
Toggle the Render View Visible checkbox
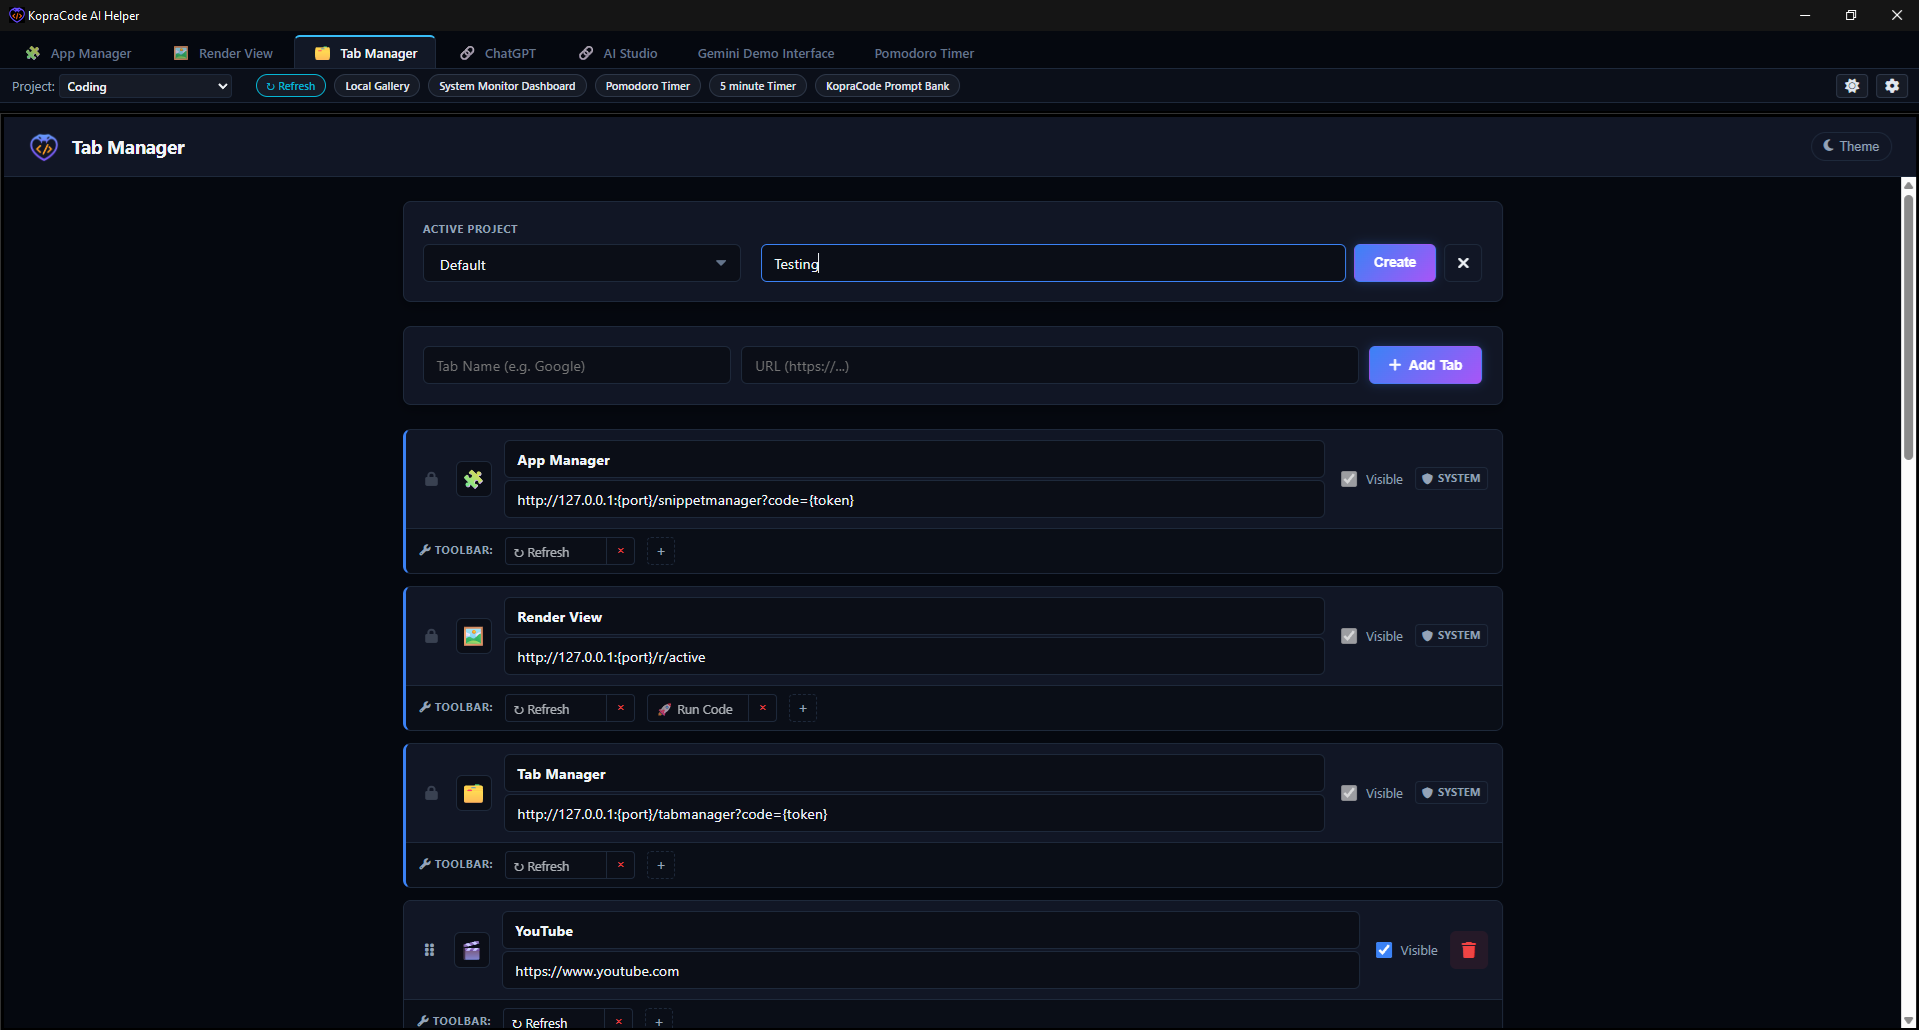point(1349,636)
